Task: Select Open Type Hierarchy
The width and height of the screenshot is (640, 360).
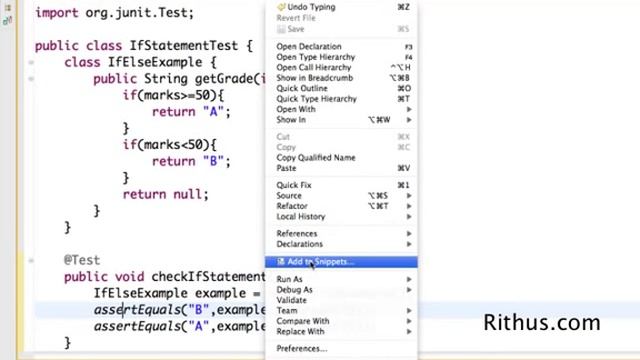Action: [341, 57]
